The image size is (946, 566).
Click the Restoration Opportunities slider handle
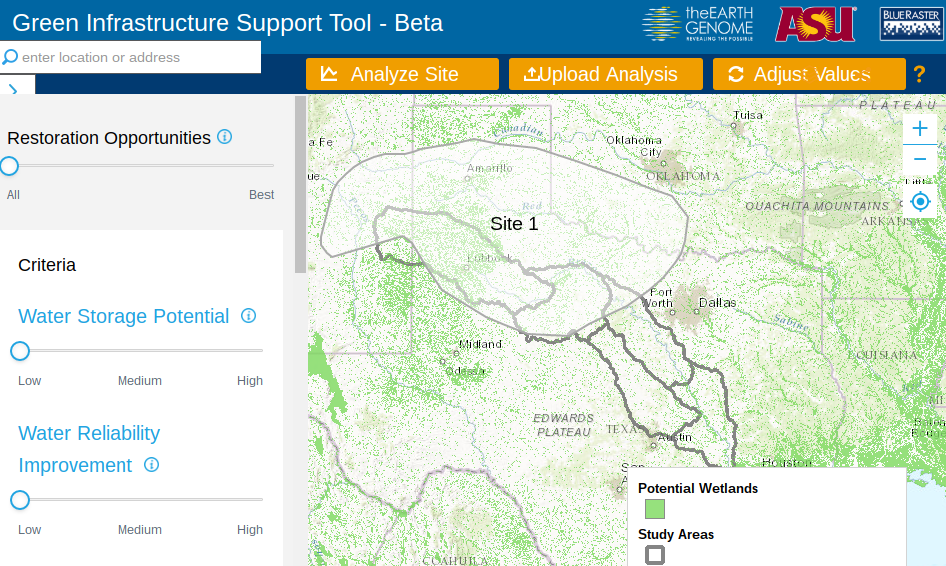[x=10, y=165]
